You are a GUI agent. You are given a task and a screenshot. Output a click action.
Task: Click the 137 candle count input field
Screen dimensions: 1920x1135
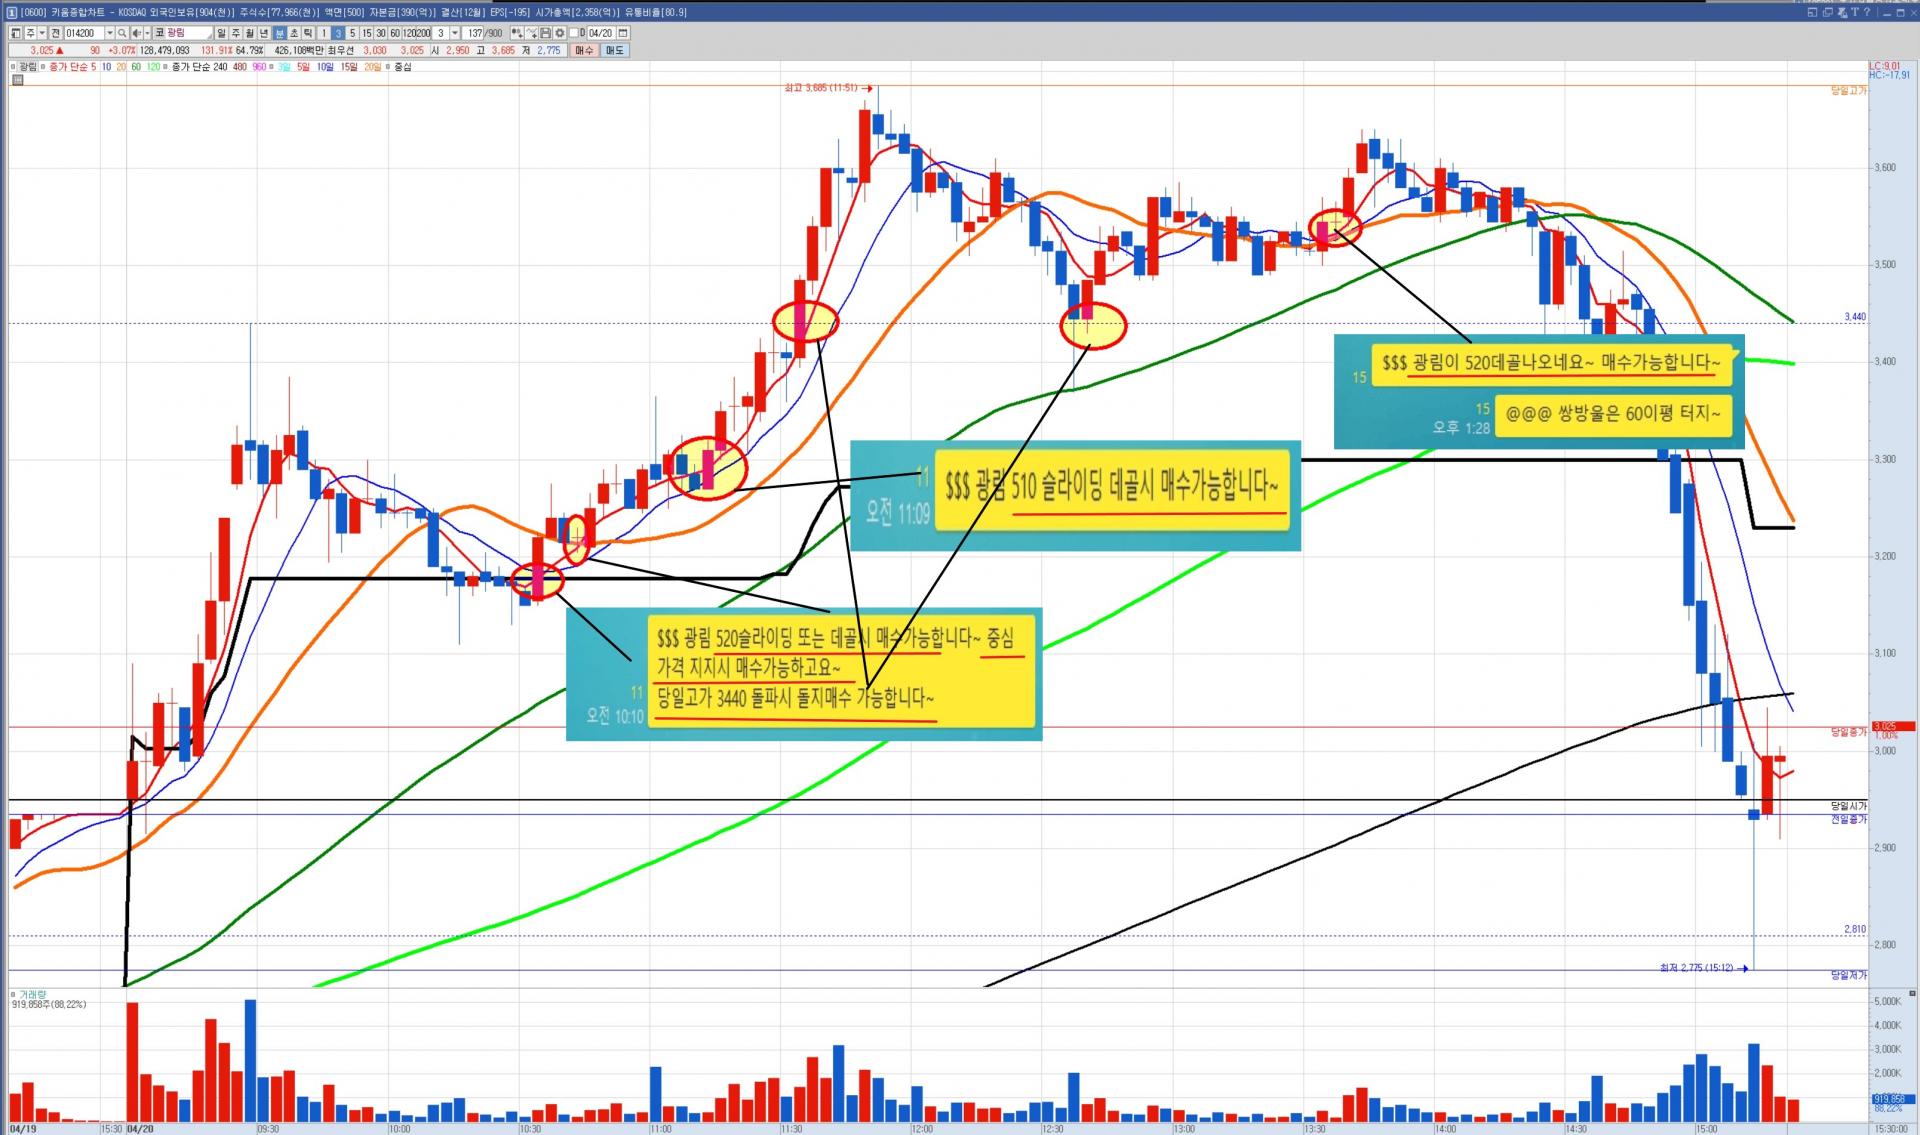tap(474, 33)
